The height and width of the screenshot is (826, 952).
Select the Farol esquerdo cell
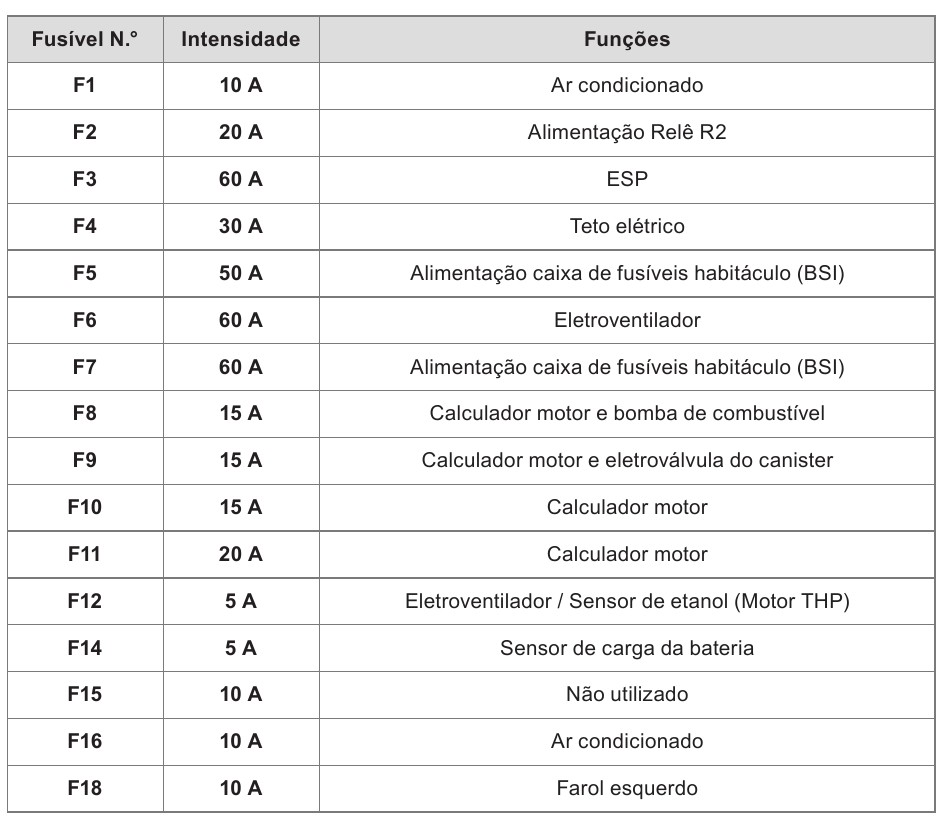(627, 788)
